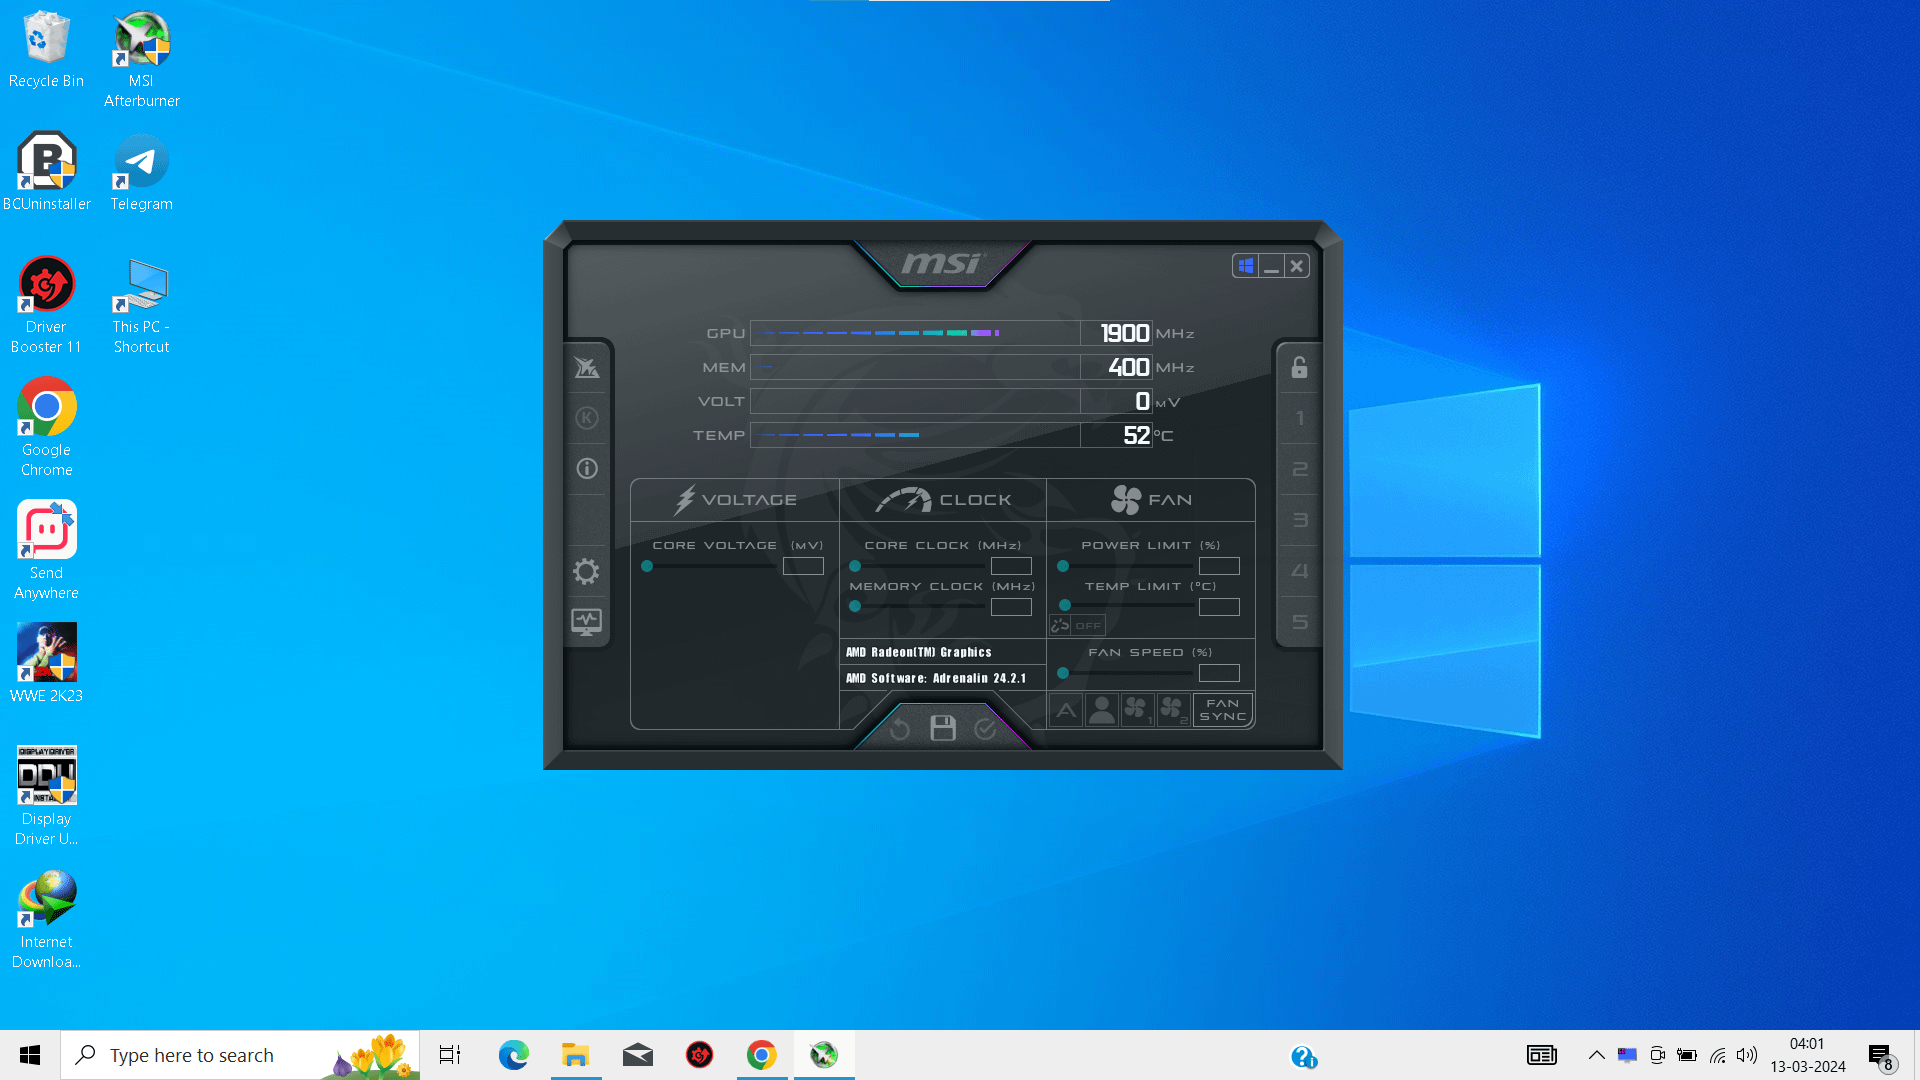
Task: Toggle power and temp limit link
Action: click(x=1077, y=626)
